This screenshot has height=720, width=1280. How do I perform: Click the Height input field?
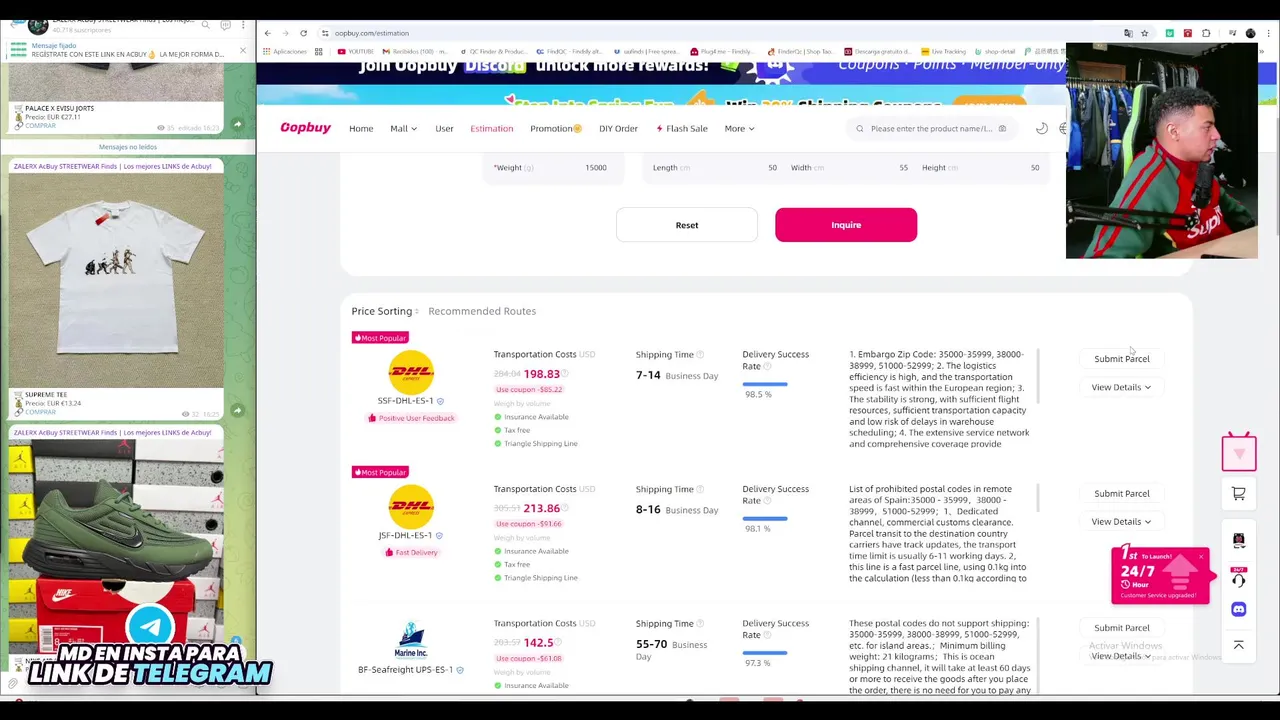(980, 167)
